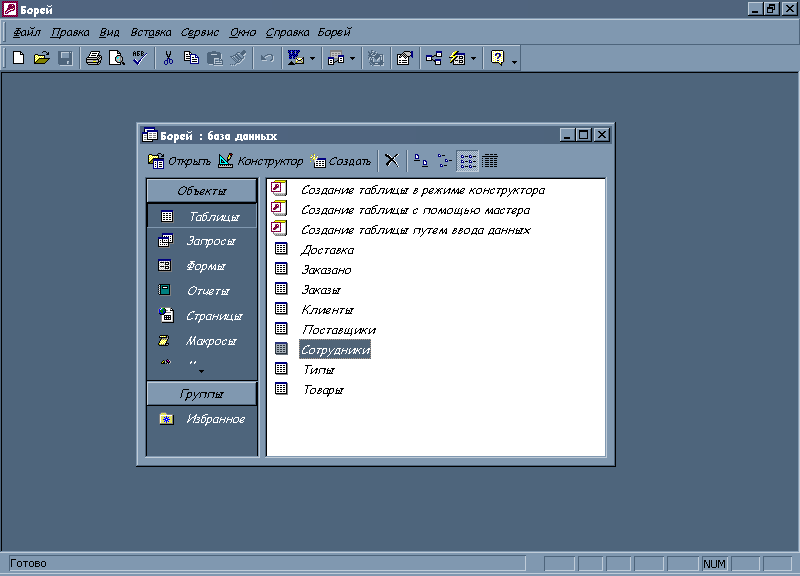The height and width of the screenshot is (576, 800).
Task: Click the Создать button
Action: tap(340, 161)
